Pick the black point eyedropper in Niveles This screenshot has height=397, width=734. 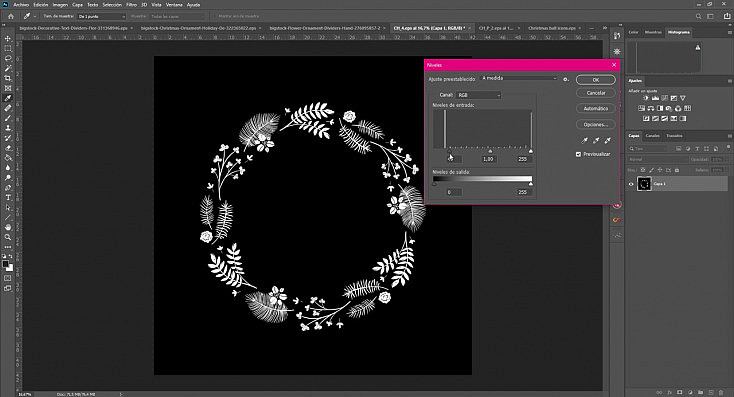(585, 140)
